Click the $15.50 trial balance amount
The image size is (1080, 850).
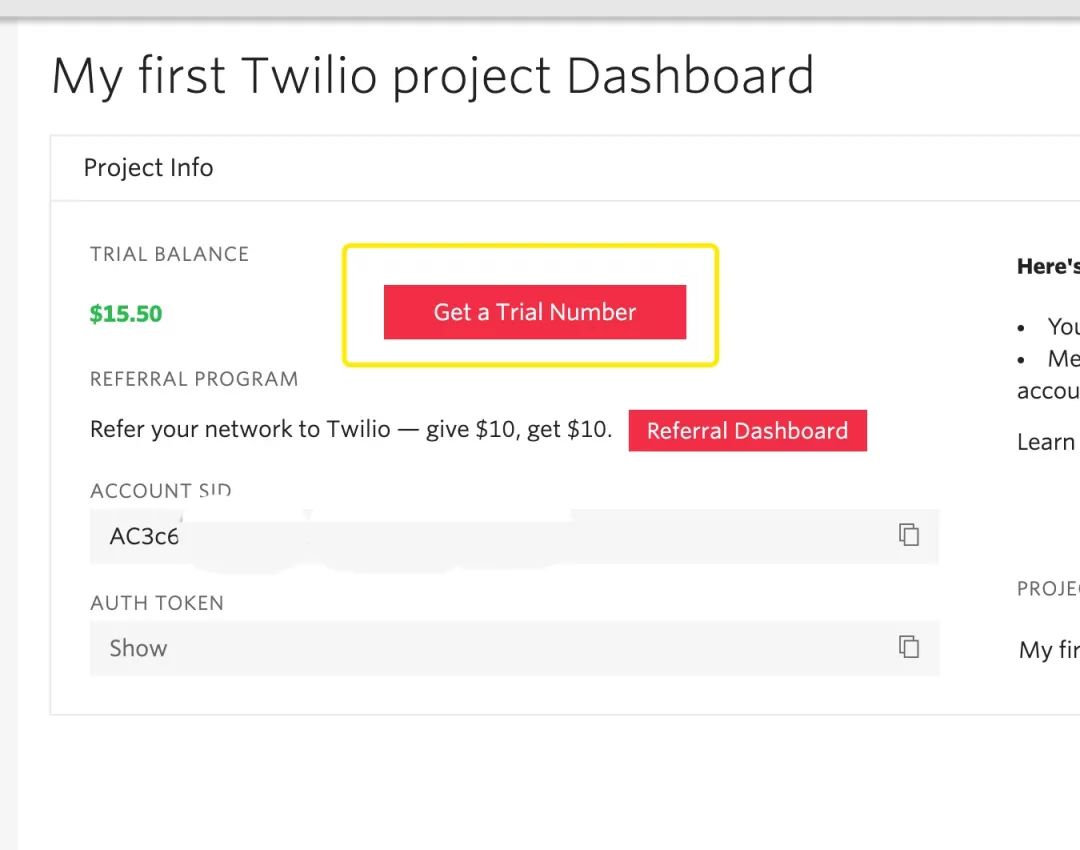[x=125, y=314]
